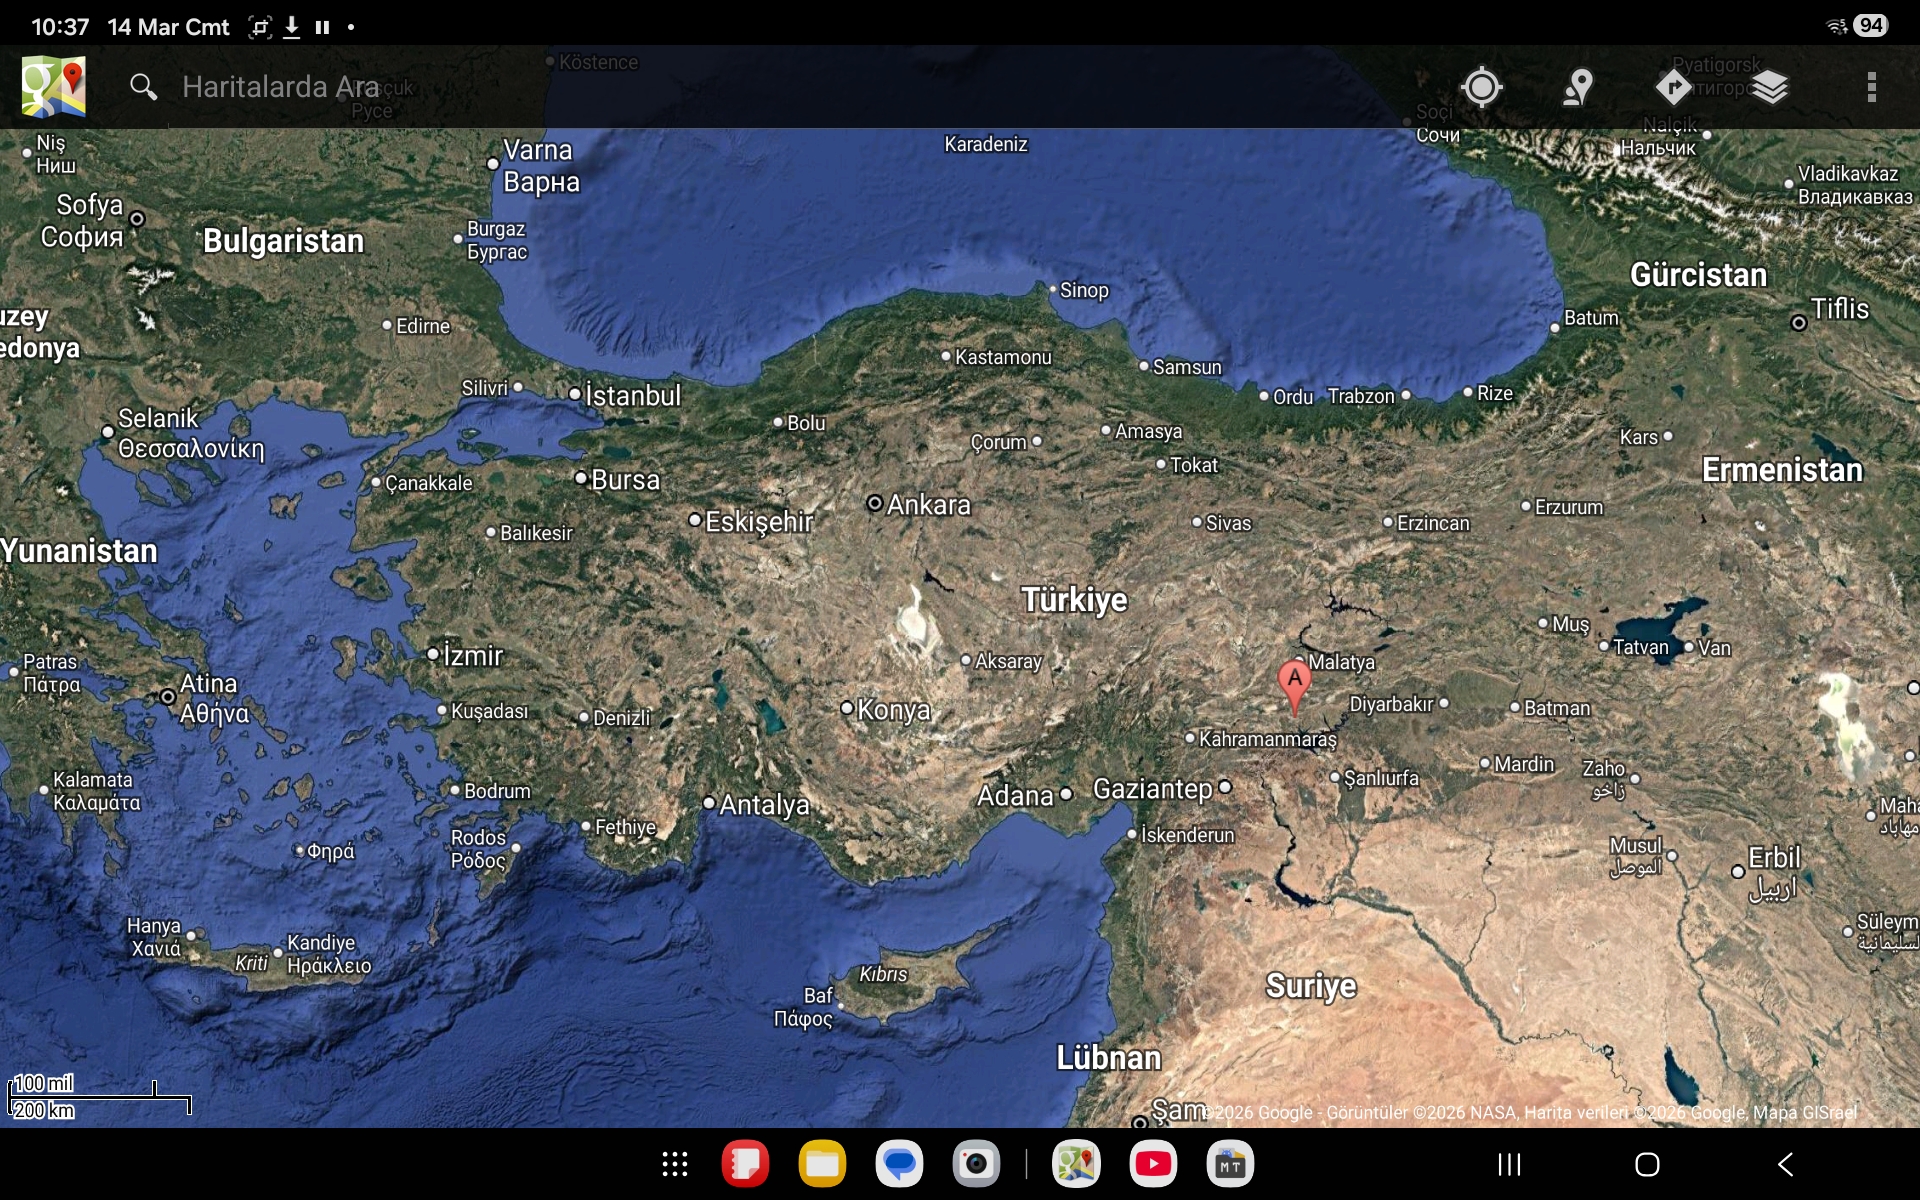1920x1200 pixels.
Task: Tap the Android recent apps button
Action: point(1509,1164)
